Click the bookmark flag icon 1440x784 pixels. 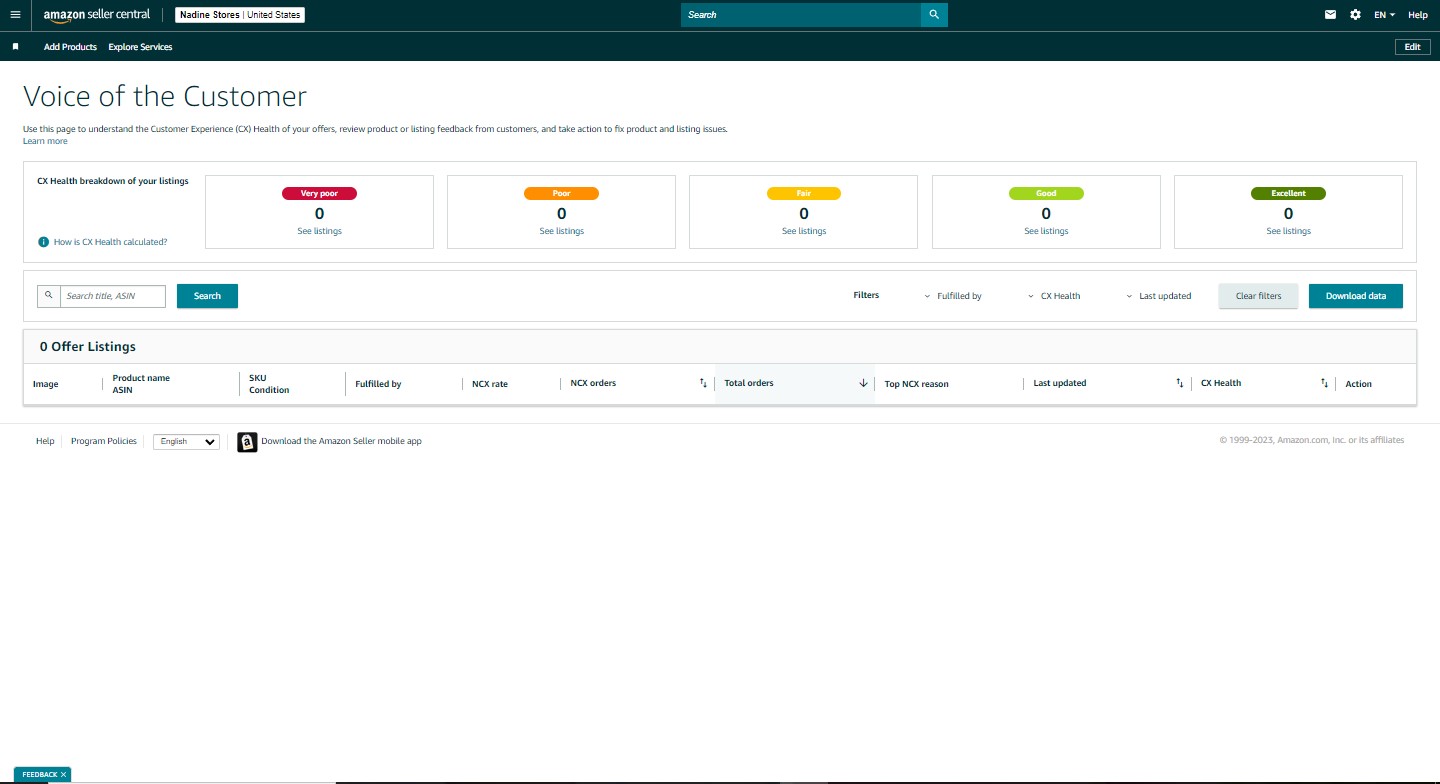click(x=15, y=47)
